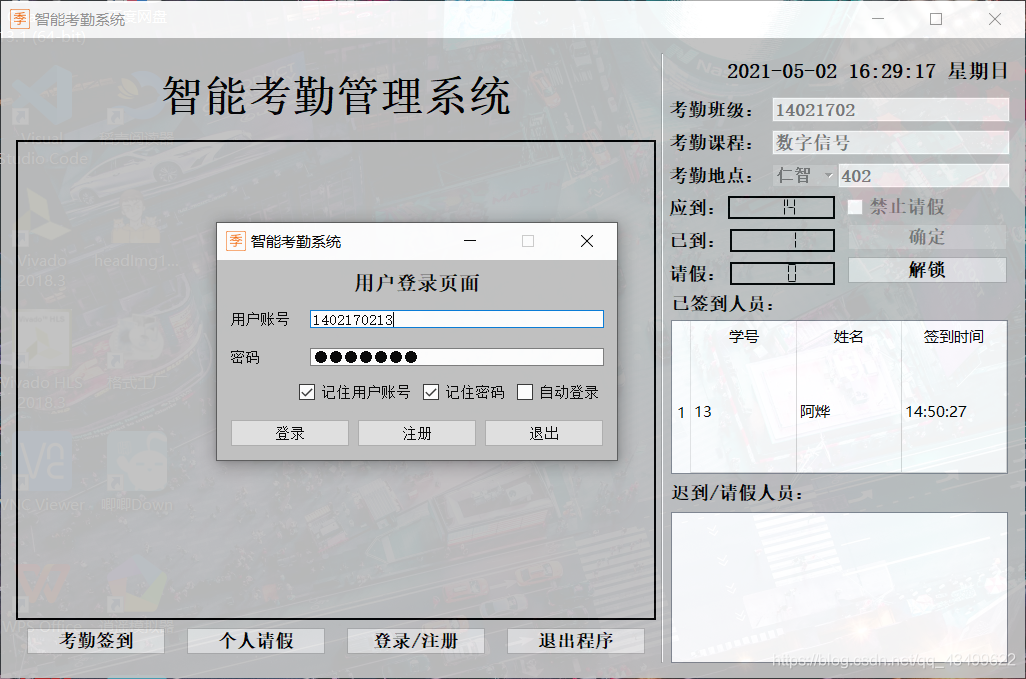Select the cell with name 阿烨
The image size is (1026, 679).
[x=849, y=411]
